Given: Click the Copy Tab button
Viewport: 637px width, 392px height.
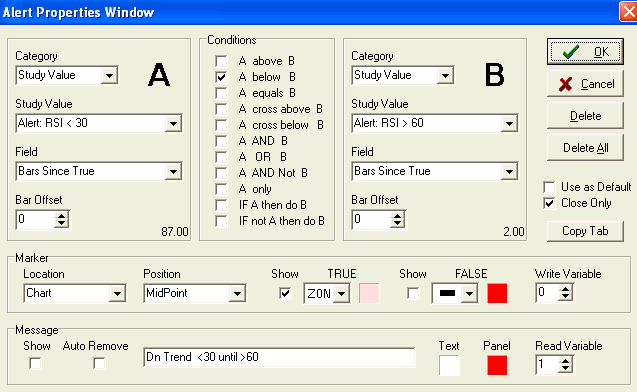Looking at the screenshot, I should (x=585, y=231).
